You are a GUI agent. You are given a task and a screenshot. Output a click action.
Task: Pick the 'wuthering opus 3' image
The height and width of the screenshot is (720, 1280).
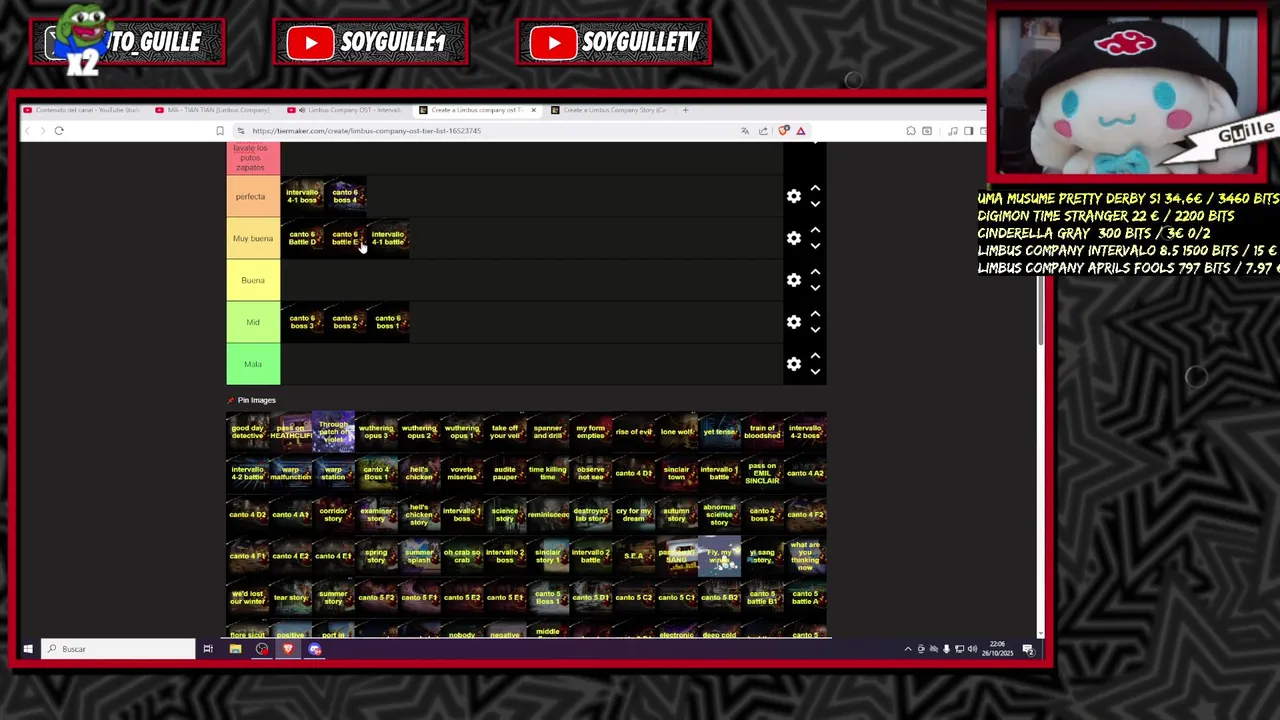(x=376, y=432)
